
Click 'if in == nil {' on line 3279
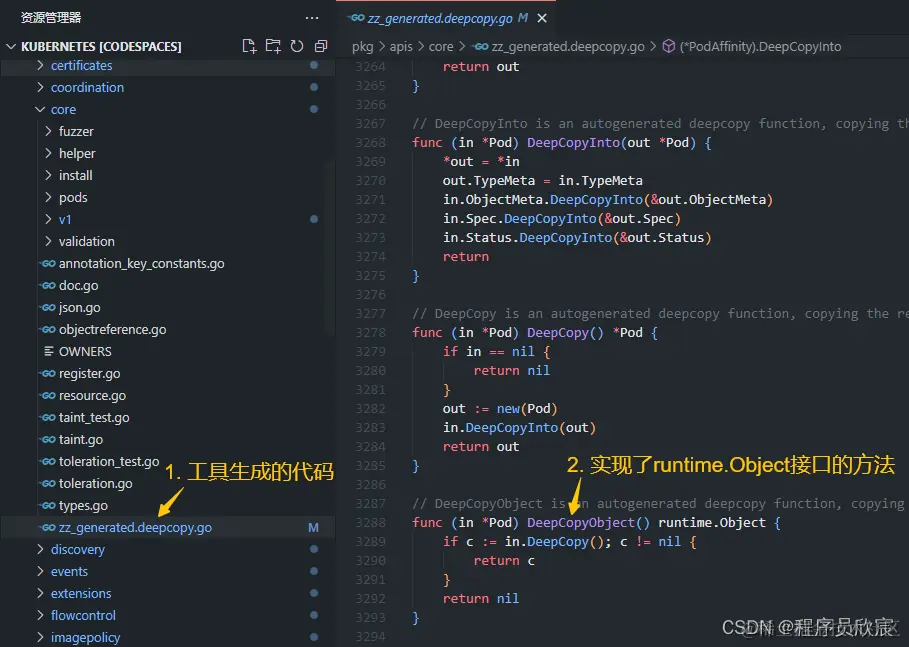(x=496, y=352)
